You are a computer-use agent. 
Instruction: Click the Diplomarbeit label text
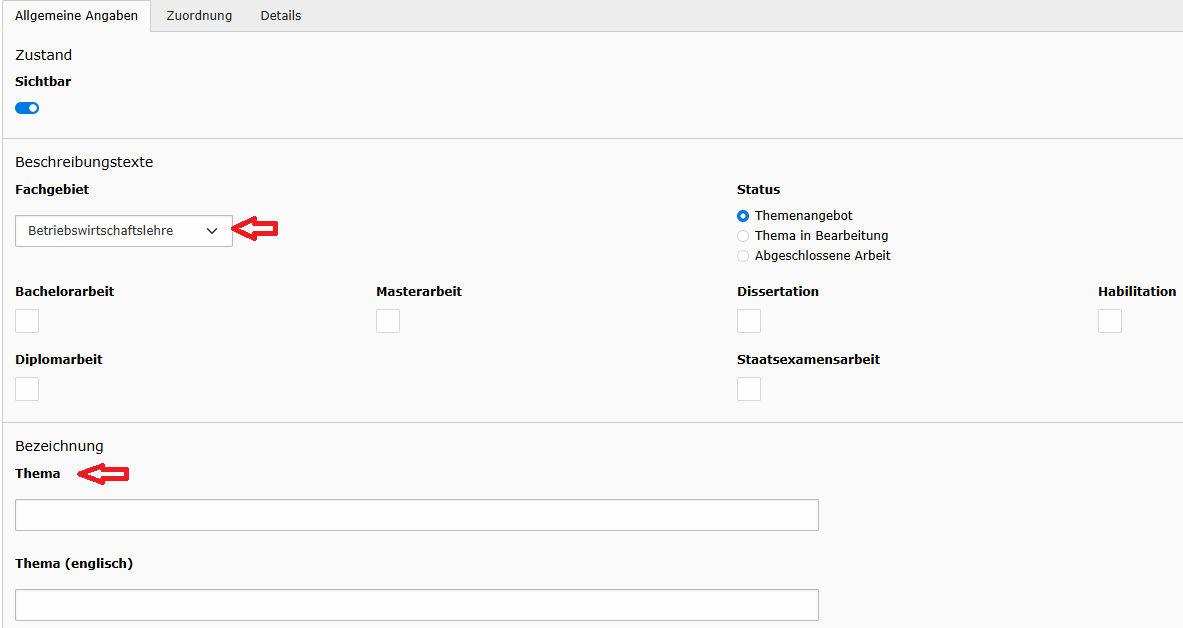pyautogui.click(x=59, y=360)
